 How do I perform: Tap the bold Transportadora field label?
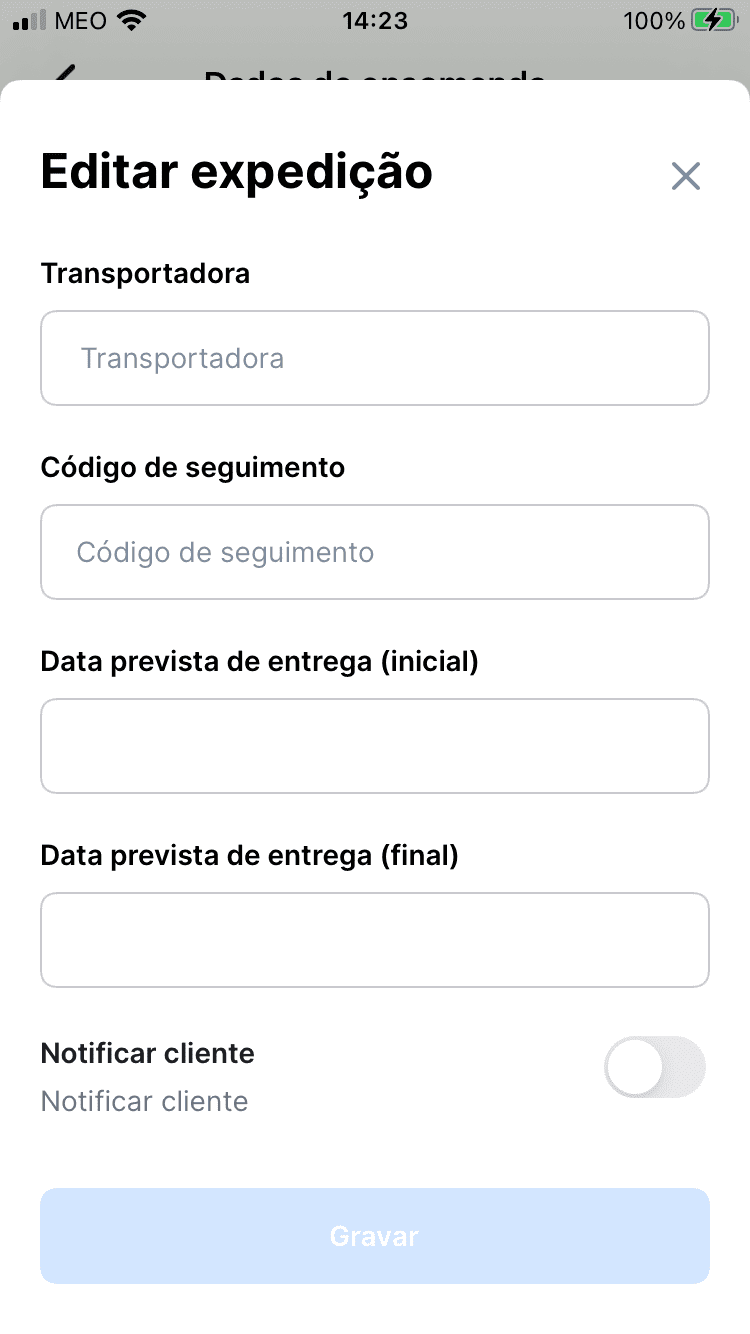(145, 273)
